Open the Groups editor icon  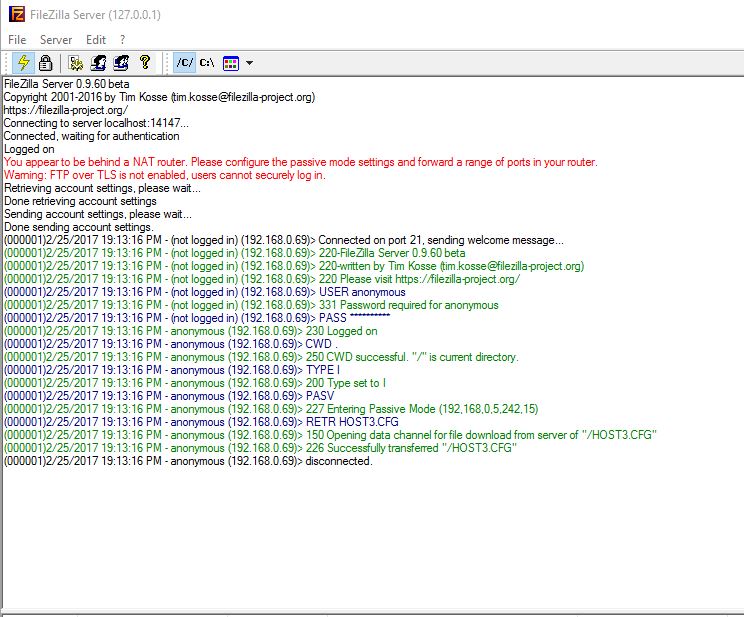[121, 63]
